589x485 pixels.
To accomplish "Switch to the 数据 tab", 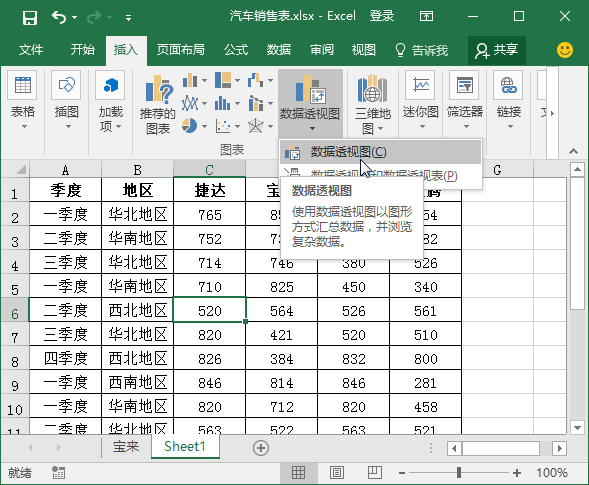I will click(279, 50).
